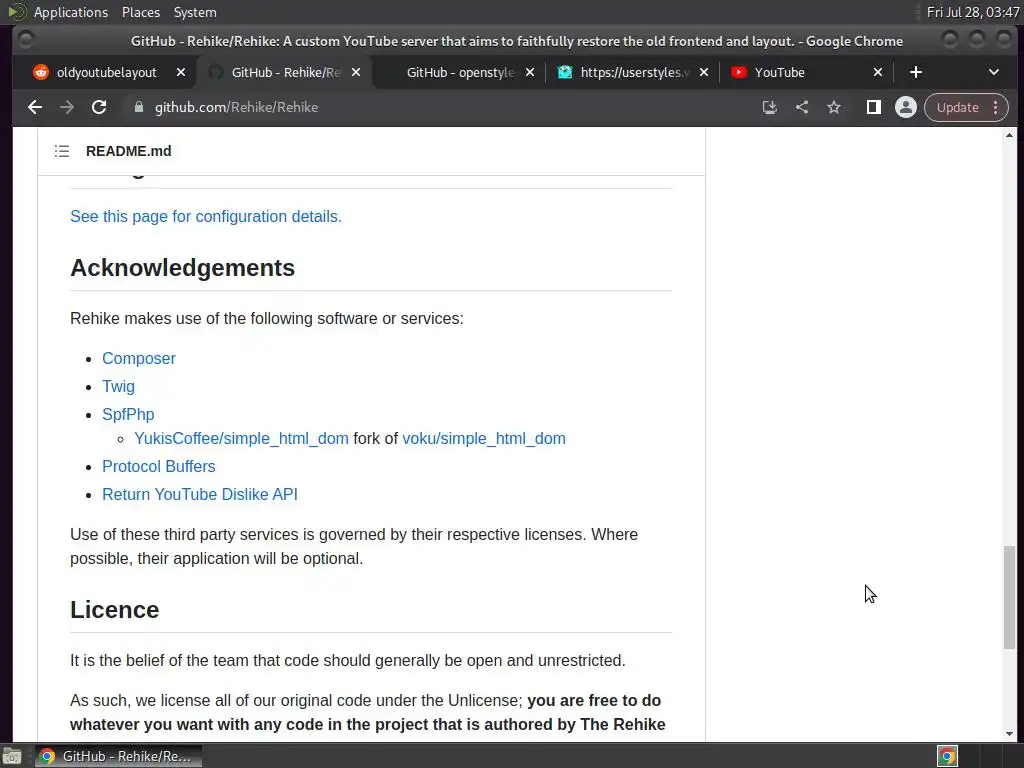Click the page vertical scrollbar thumb
This screenshot has height=768, width=1024.
point(1010,597)
